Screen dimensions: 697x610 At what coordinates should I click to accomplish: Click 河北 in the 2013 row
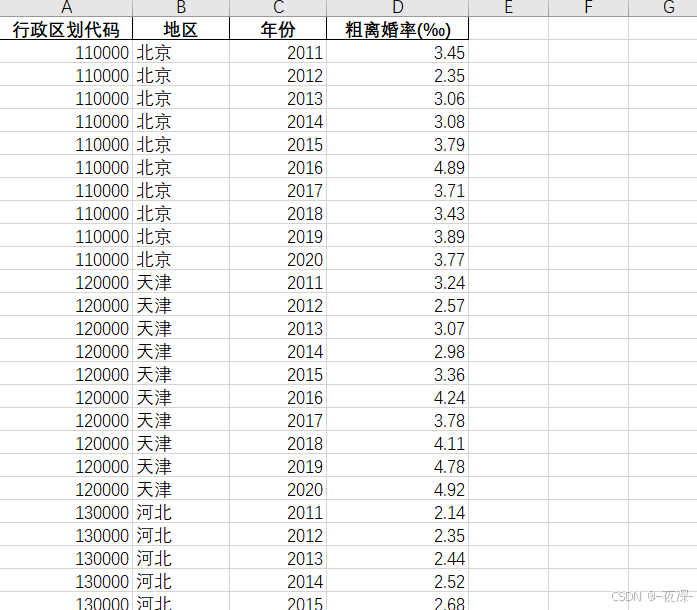click(181, 558)
